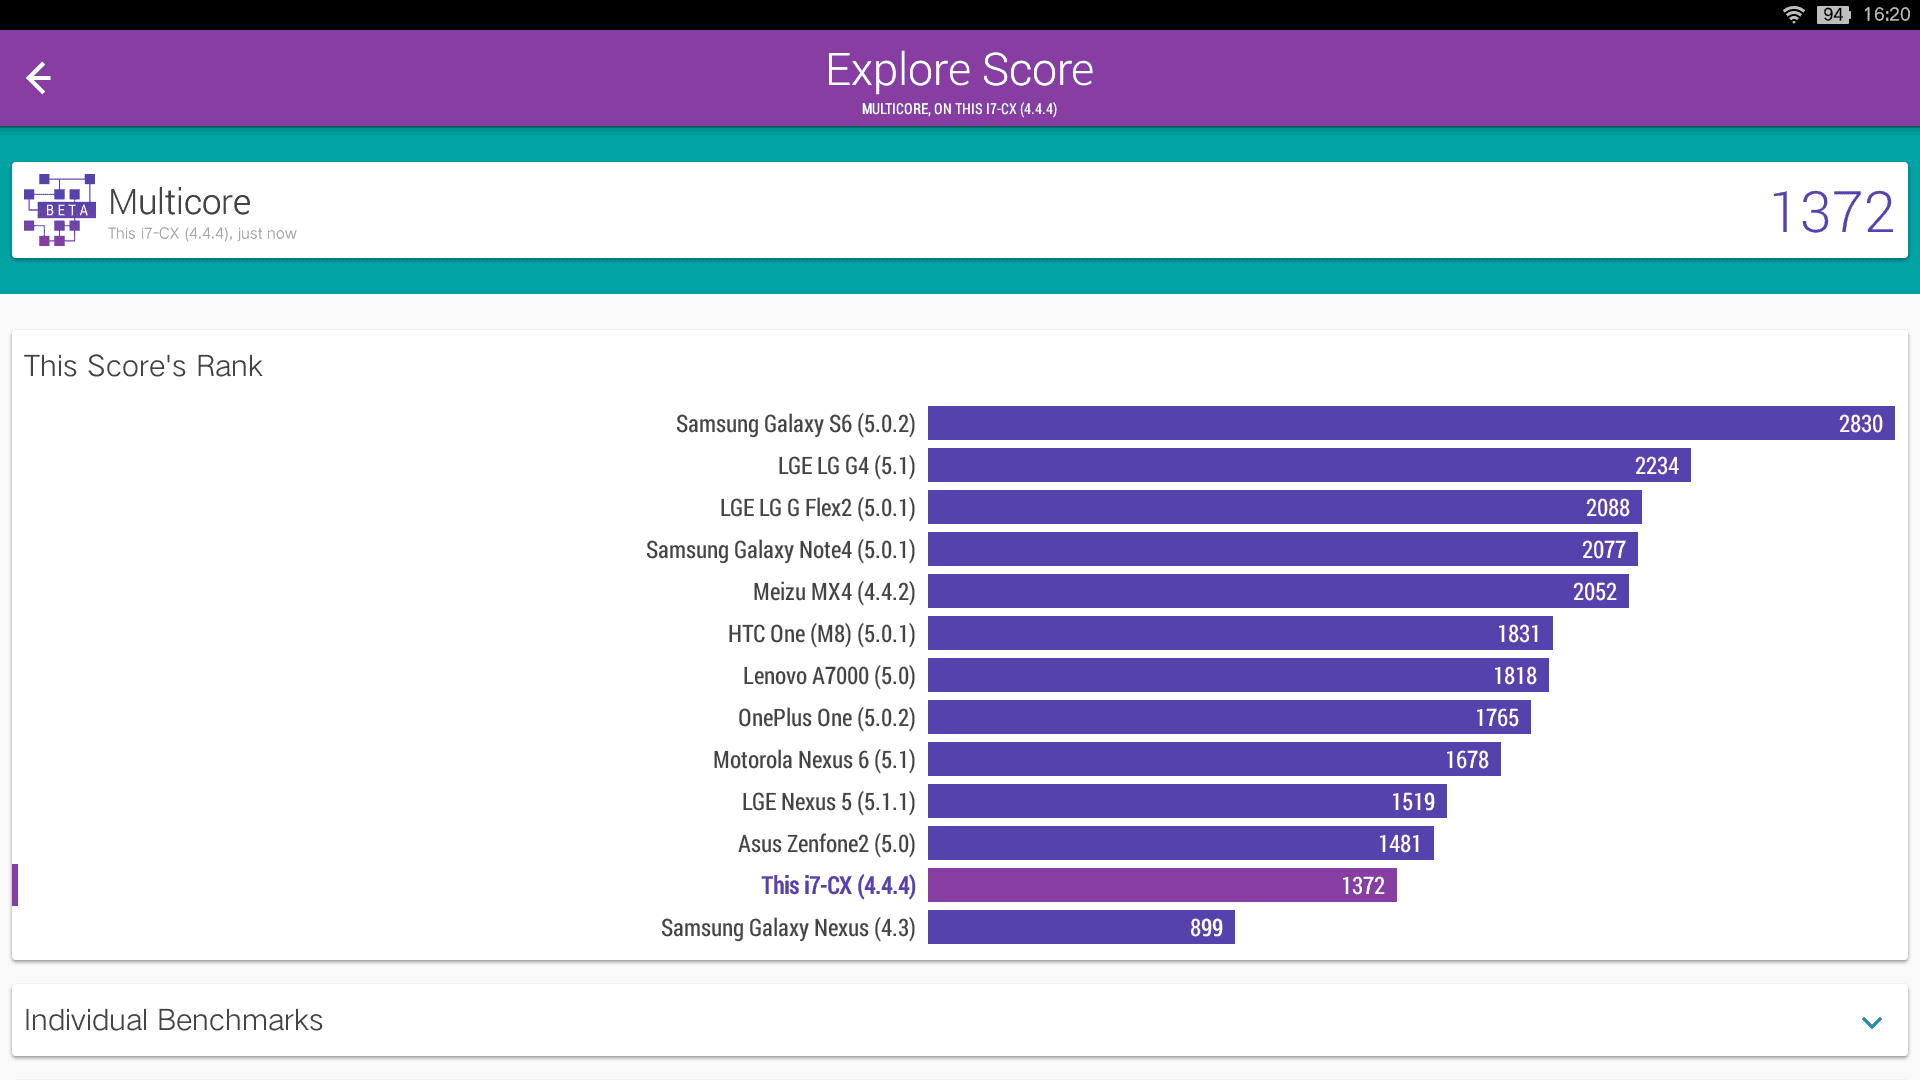Tap the purple 1372 score bar
1920x1080 pixels.
point(1162,885)
